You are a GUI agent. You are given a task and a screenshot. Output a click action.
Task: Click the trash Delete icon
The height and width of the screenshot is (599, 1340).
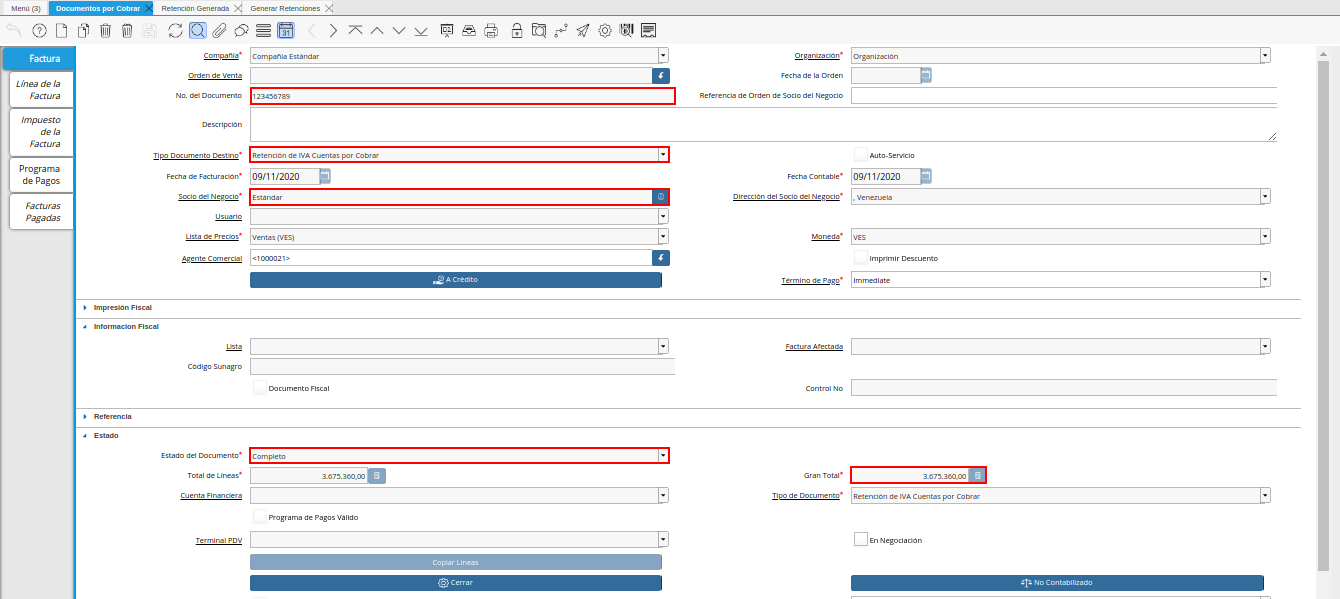pos(105,31)
